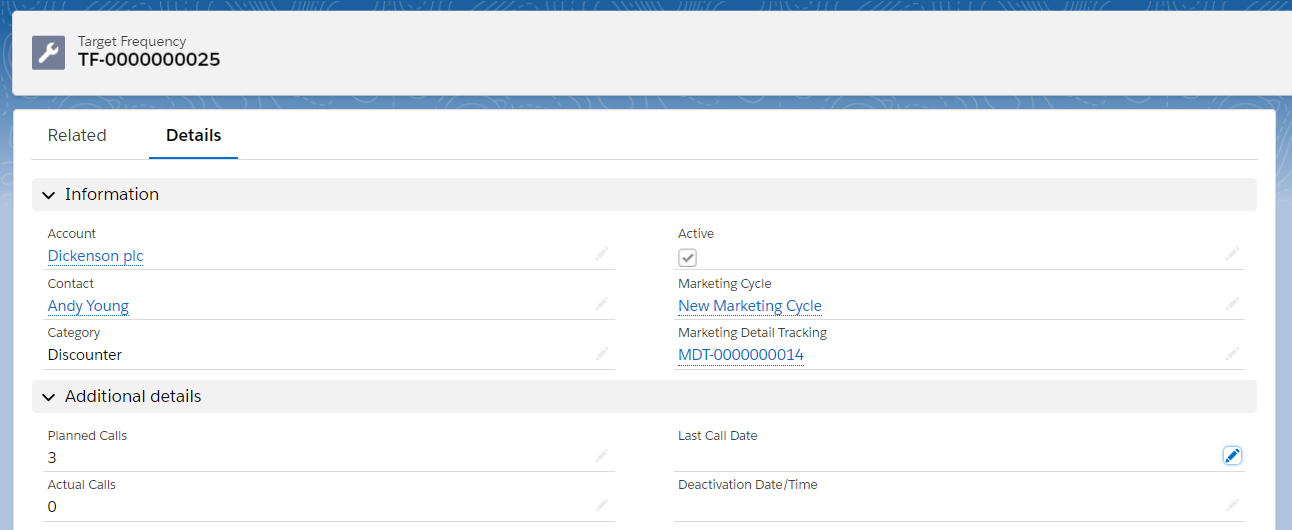This screenshot has height=530, width=1292.
Task: Edit Actual Calls pencil icon
Action: (x=602, y=505)
